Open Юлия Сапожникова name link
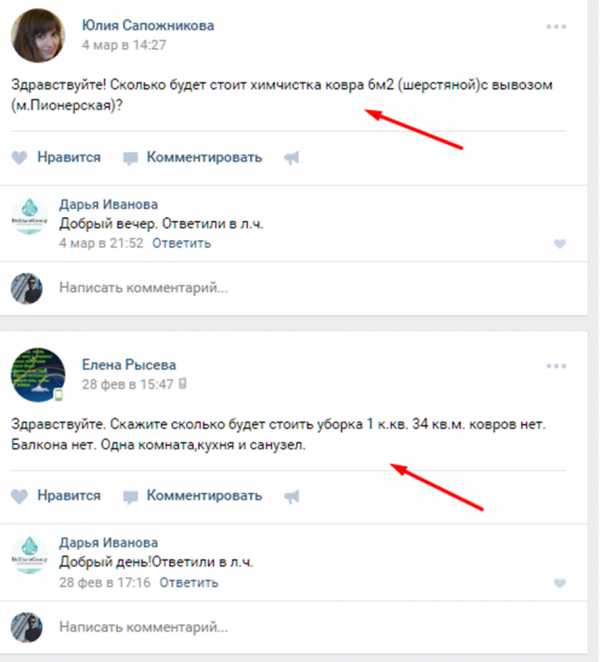Viewport: 600px width, 662px height. [x=148, y=25]
